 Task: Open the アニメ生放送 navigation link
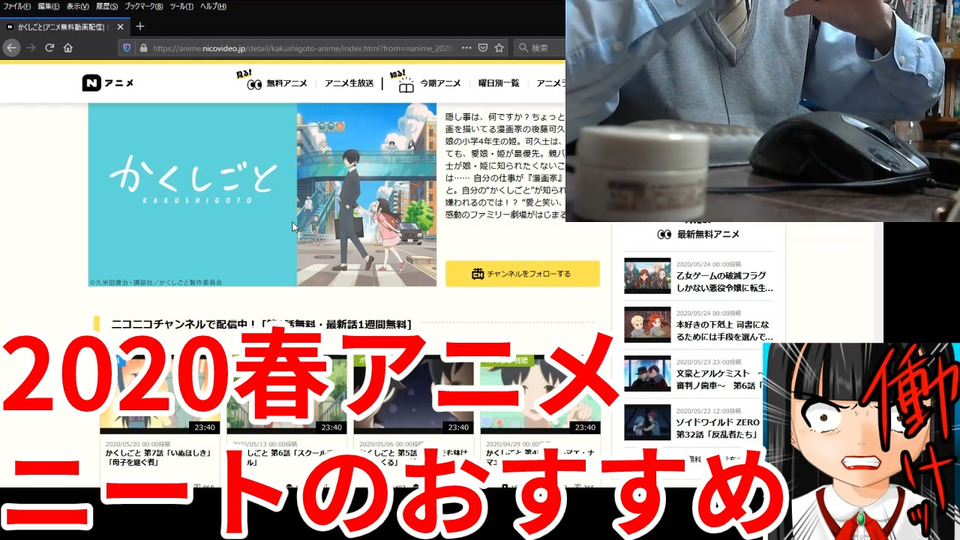click(x=349, y=83)
